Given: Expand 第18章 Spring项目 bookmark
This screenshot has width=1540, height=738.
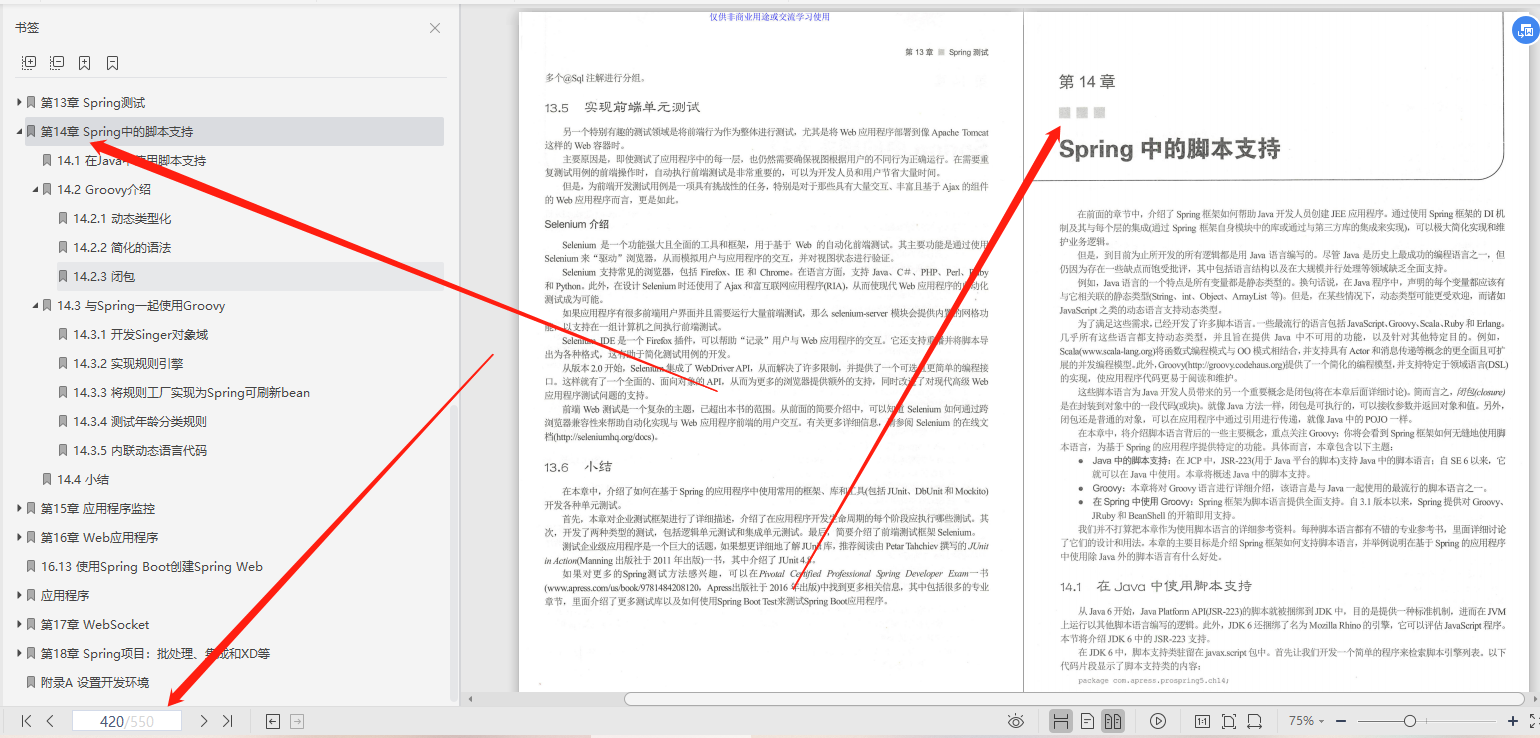Looking at the screenshot, I should 19,654.
